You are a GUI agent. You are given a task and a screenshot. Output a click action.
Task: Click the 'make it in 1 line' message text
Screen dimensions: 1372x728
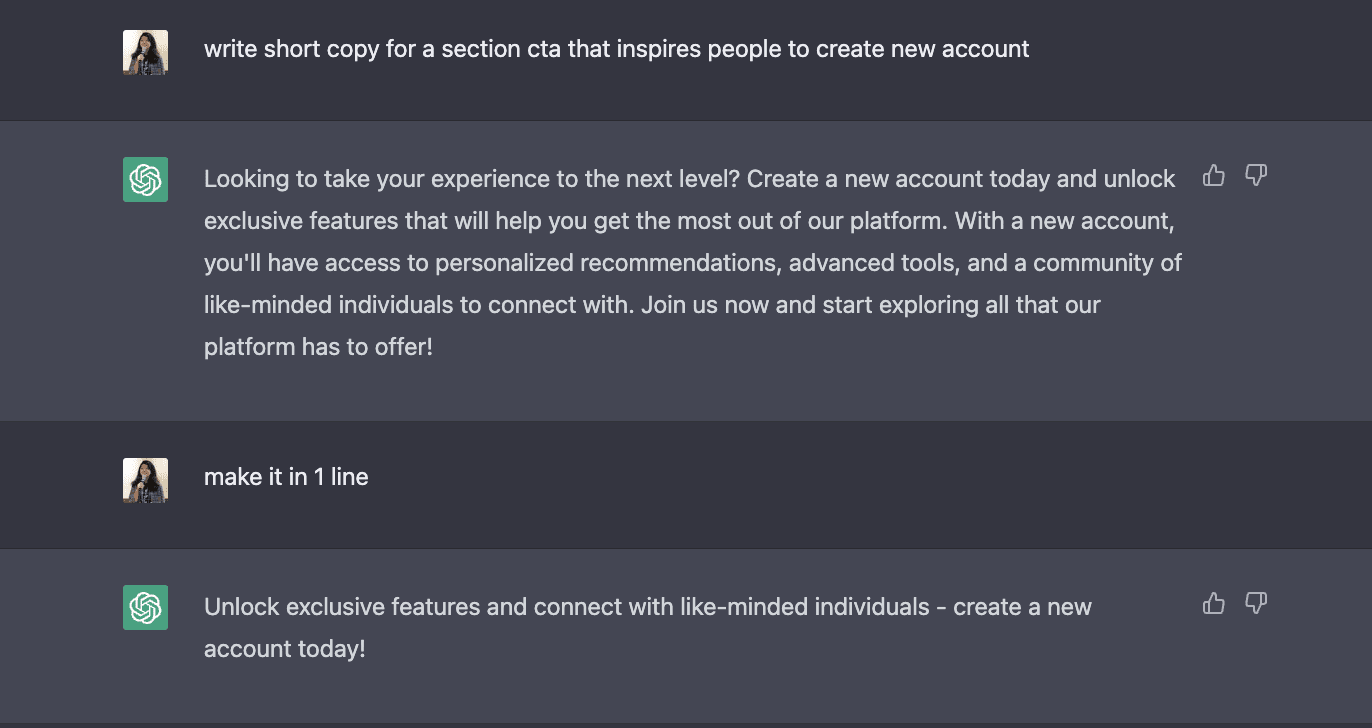click(286, 477)
